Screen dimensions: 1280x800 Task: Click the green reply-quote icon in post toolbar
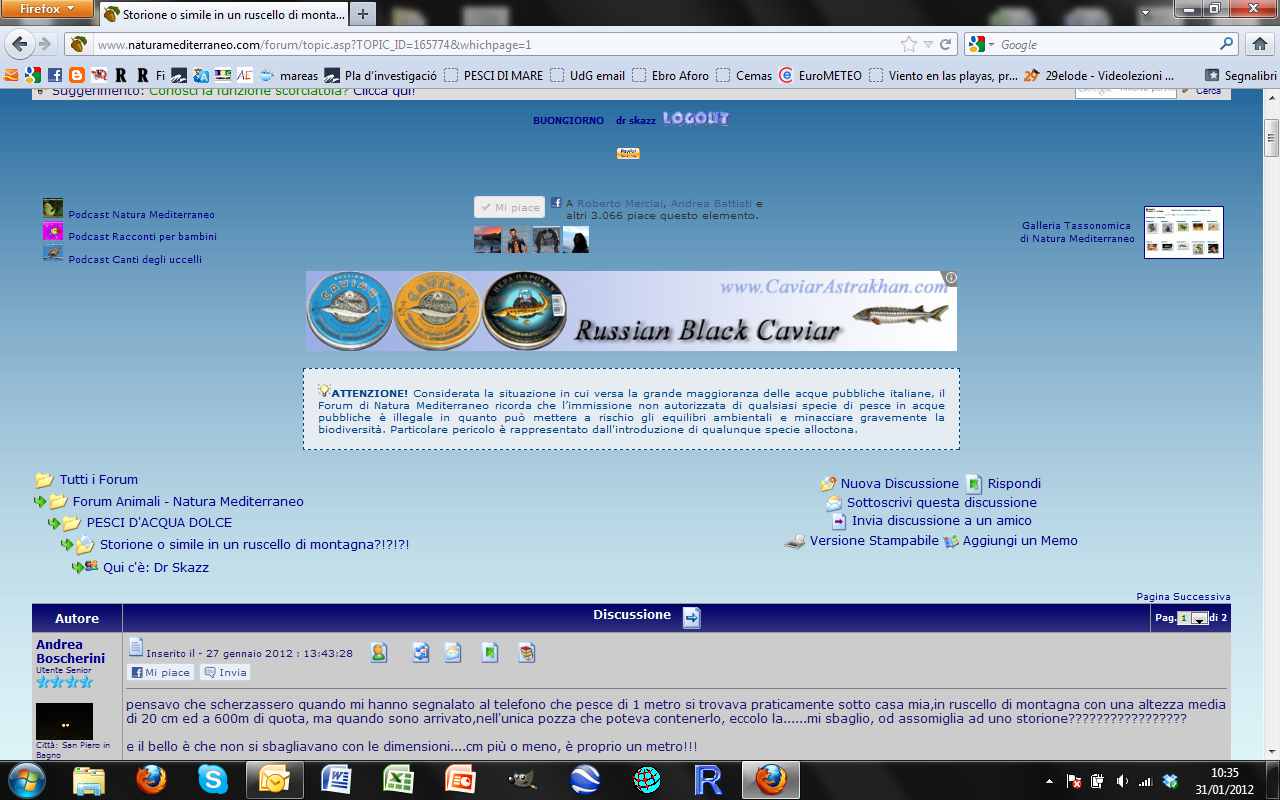490,653
